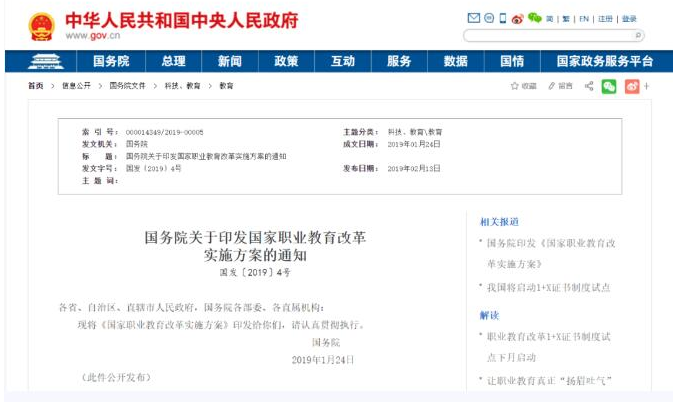The width and height of the screenshot is (689, 402).
Task: Click the Tiananmen gate home icon
Action: [46, 61]
